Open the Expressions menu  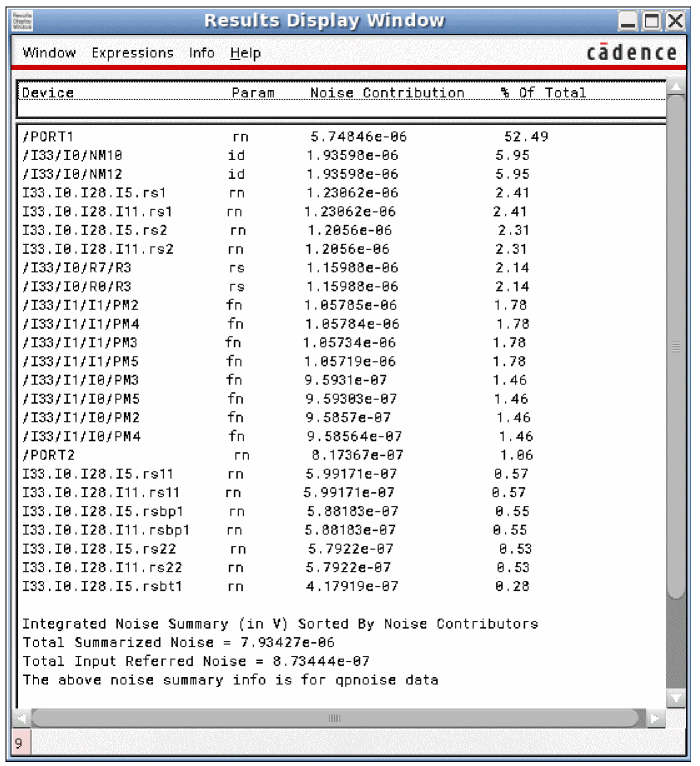point(132,53)
